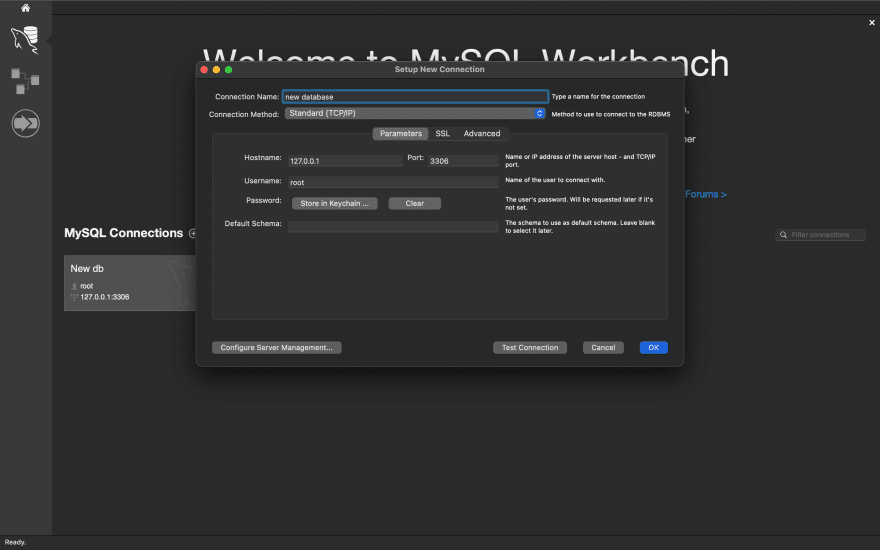
Task: Close the welcome panel with X icon
Action: [x=872, y=22]
